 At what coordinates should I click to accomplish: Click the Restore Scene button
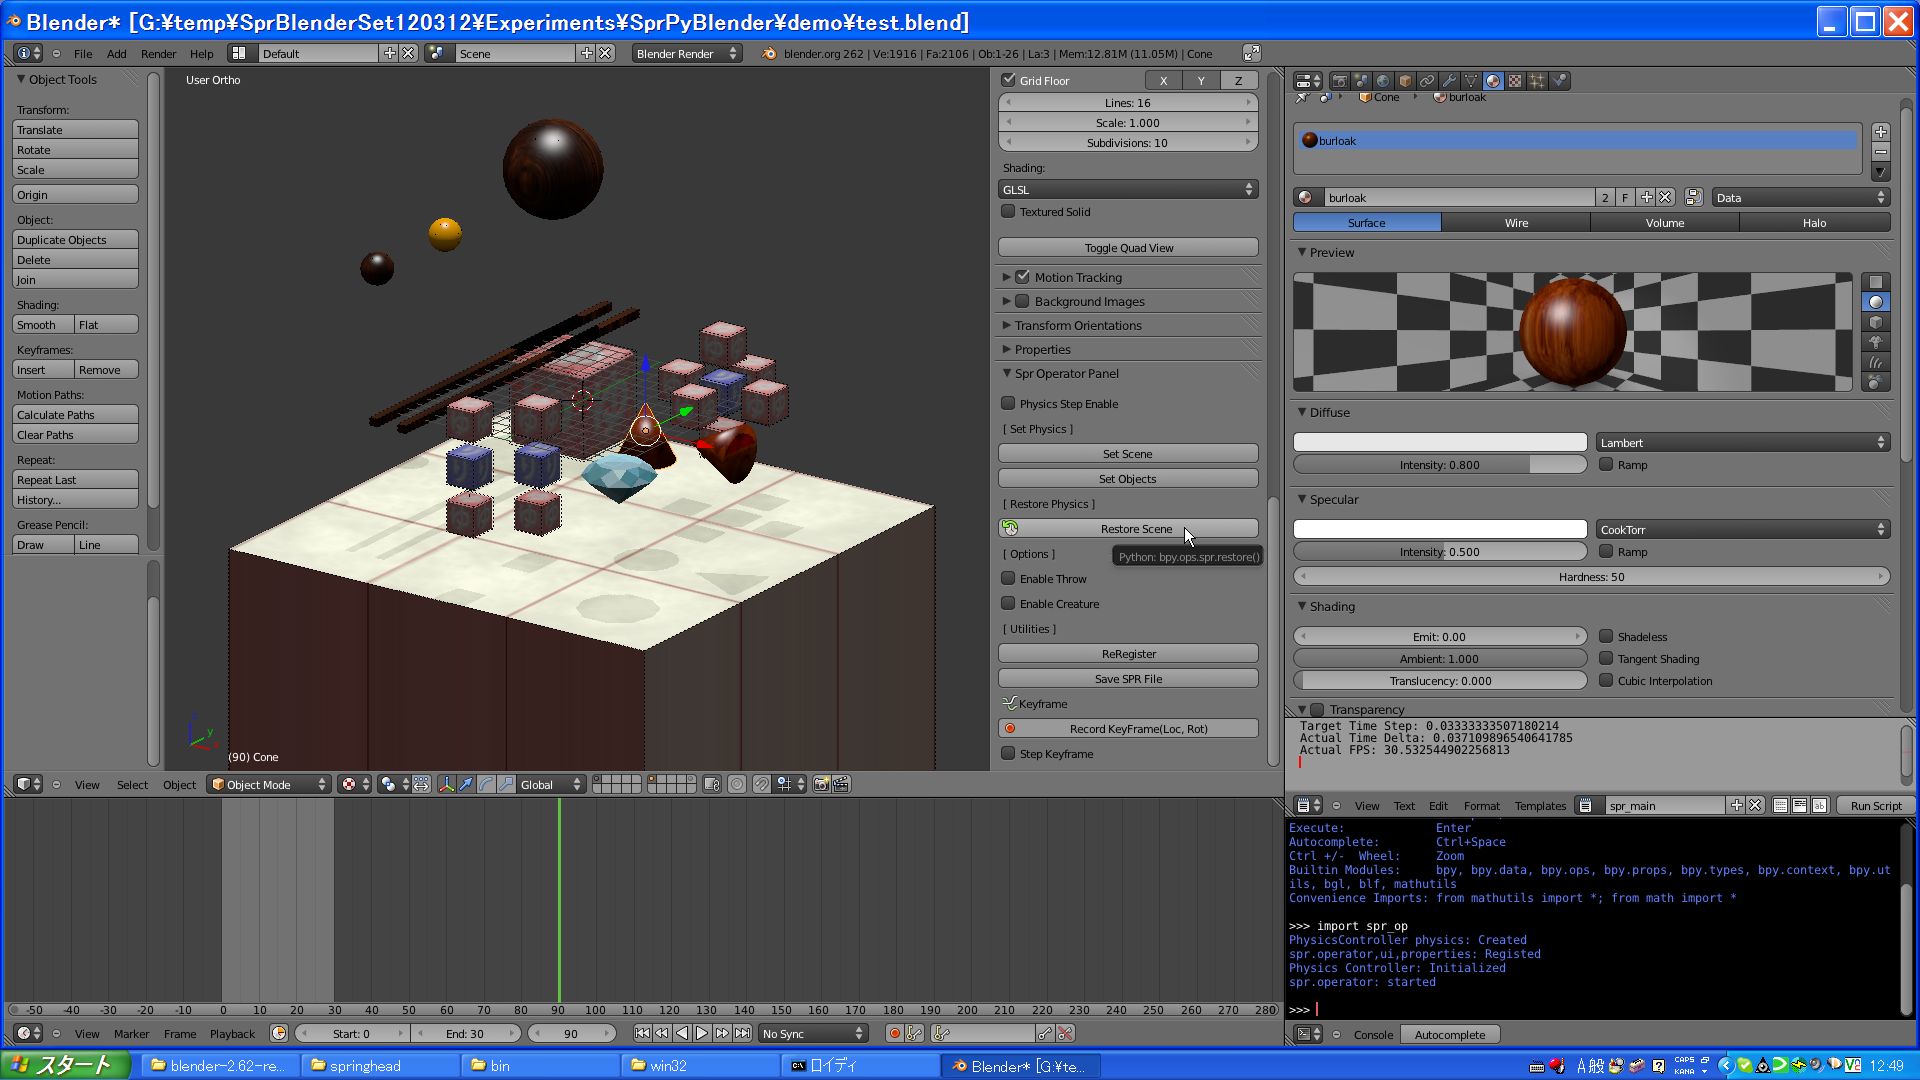pyautogui.click(x=1127, y=527)
